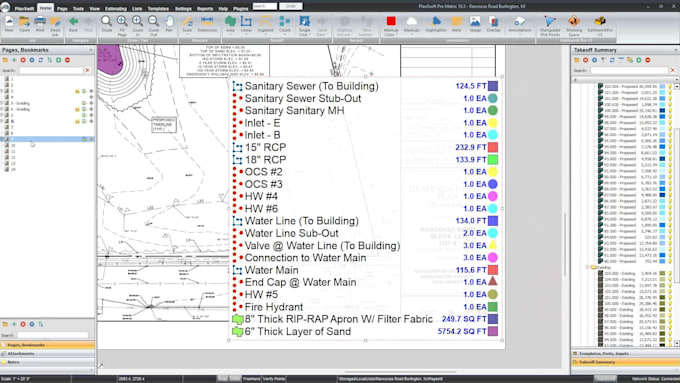Open the Takeoff Summary column header dropdown
This screenshot has height=383, width=680.
[677, 80]
